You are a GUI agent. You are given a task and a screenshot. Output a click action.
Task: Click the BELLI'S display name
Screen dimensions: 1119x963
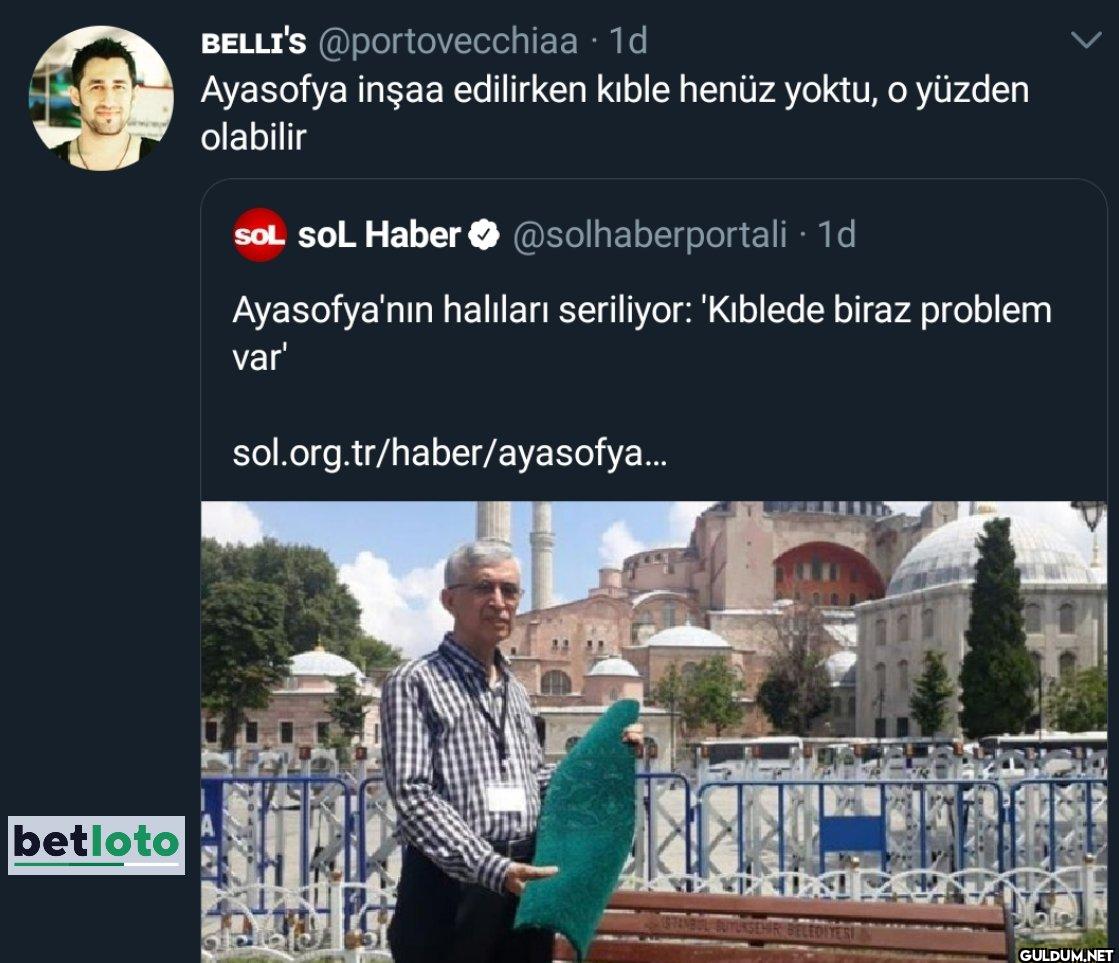[253, 43]
